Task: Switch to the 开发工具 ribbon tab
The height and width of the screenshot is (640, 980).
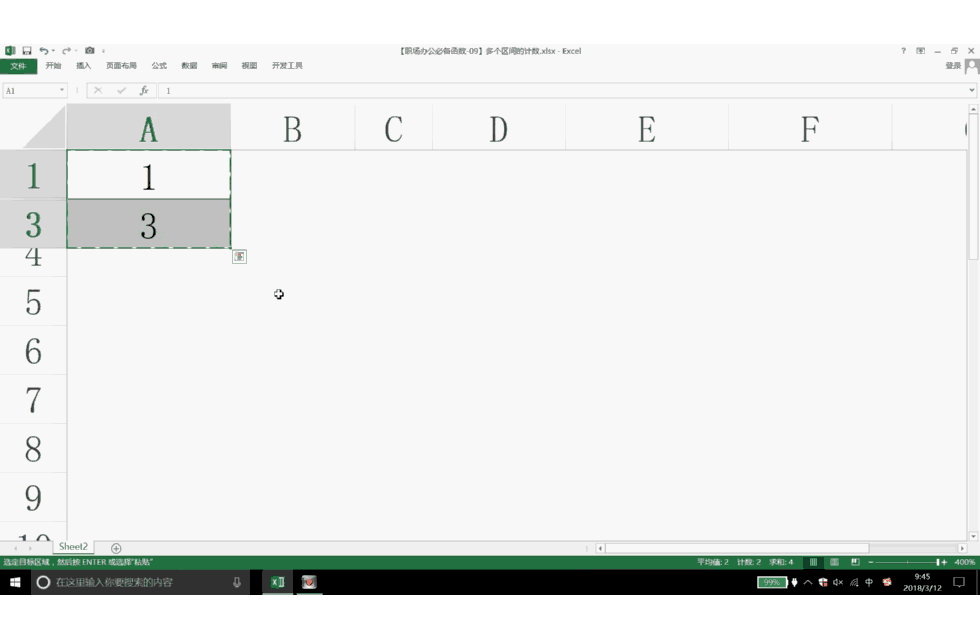Action: (287, 66)
